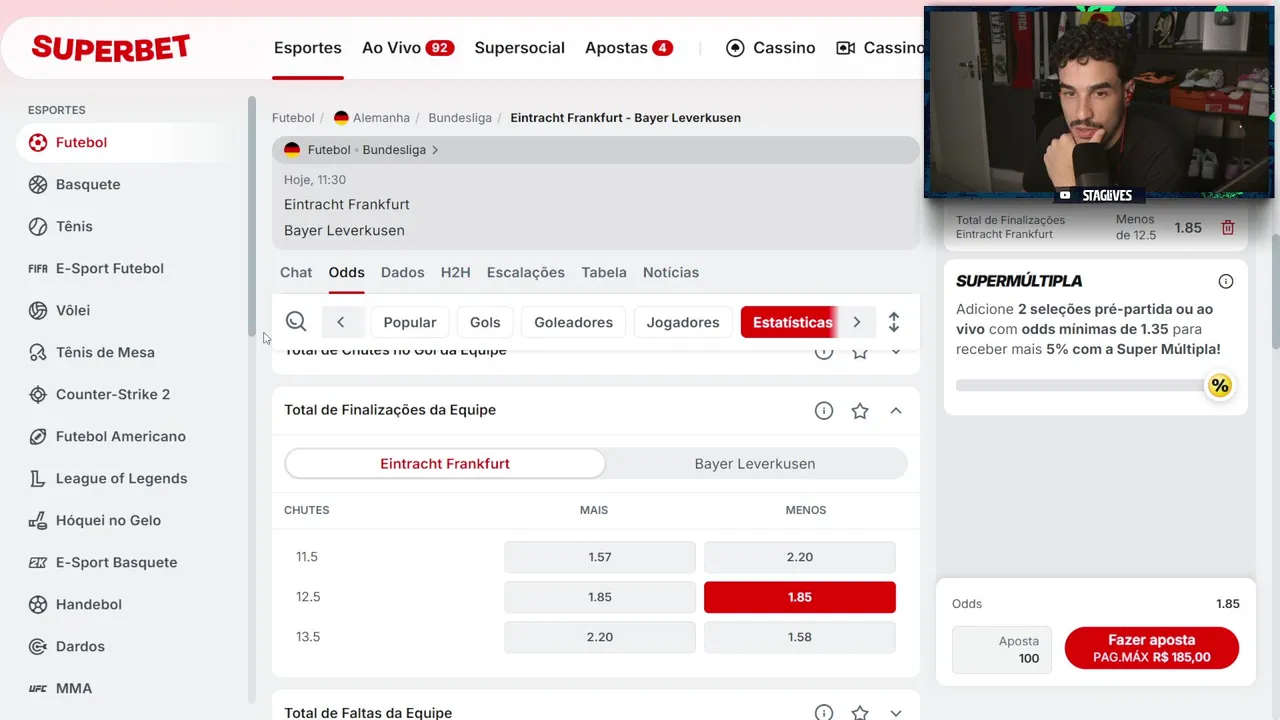Filter markets by Gols
This screenshot has width=1280, height=720.
pyautogui.click(x=485, y=322)
